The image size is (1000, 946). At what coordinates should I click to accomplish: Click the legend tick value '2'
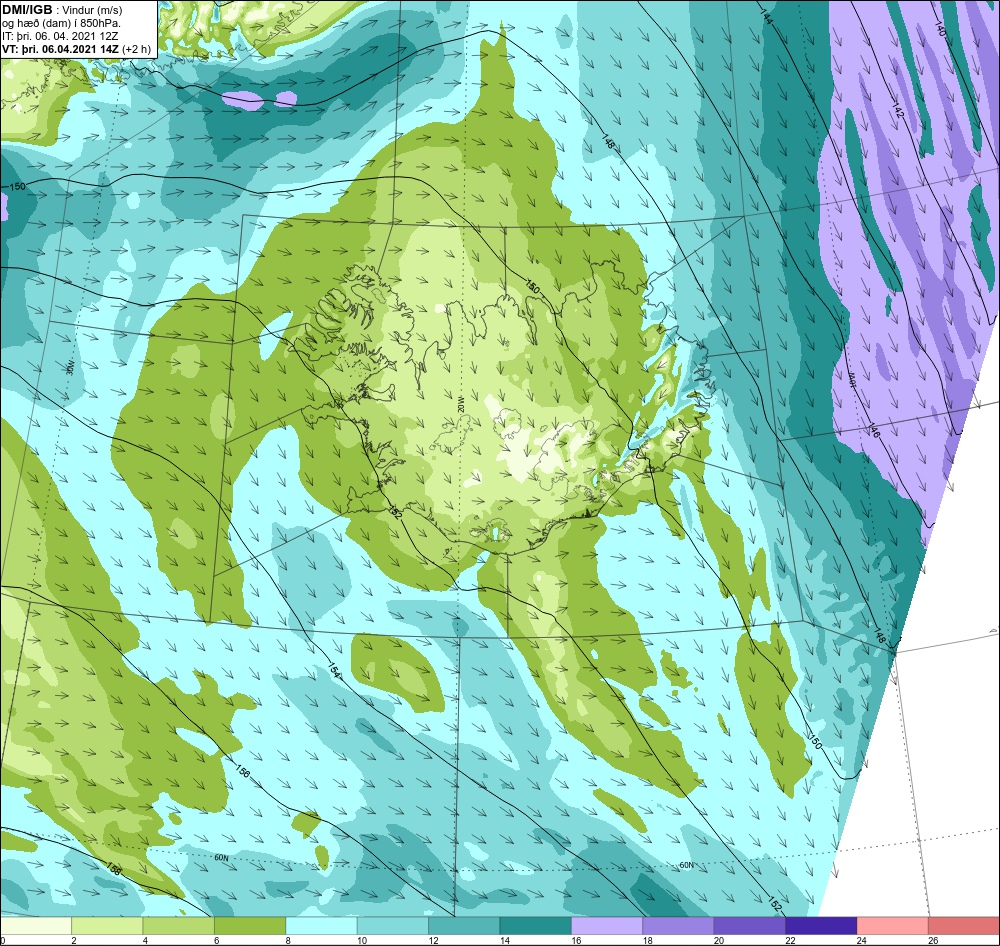74,940
